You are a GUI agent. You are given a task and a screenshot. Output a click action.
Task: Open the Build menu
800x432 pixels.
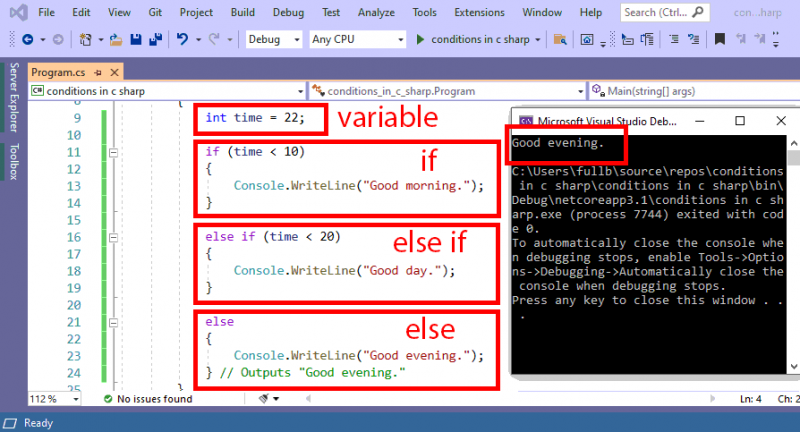241,13
